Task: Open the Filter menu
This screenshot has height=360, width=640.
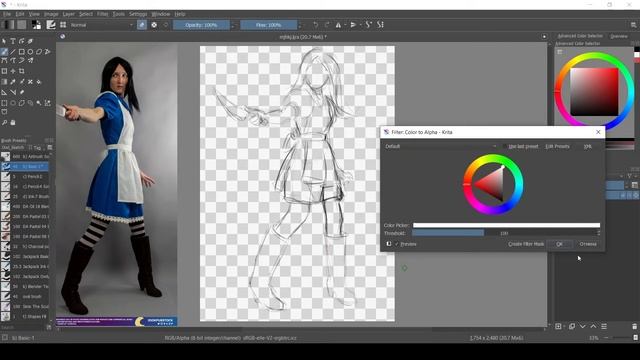Action: [102, 14]
